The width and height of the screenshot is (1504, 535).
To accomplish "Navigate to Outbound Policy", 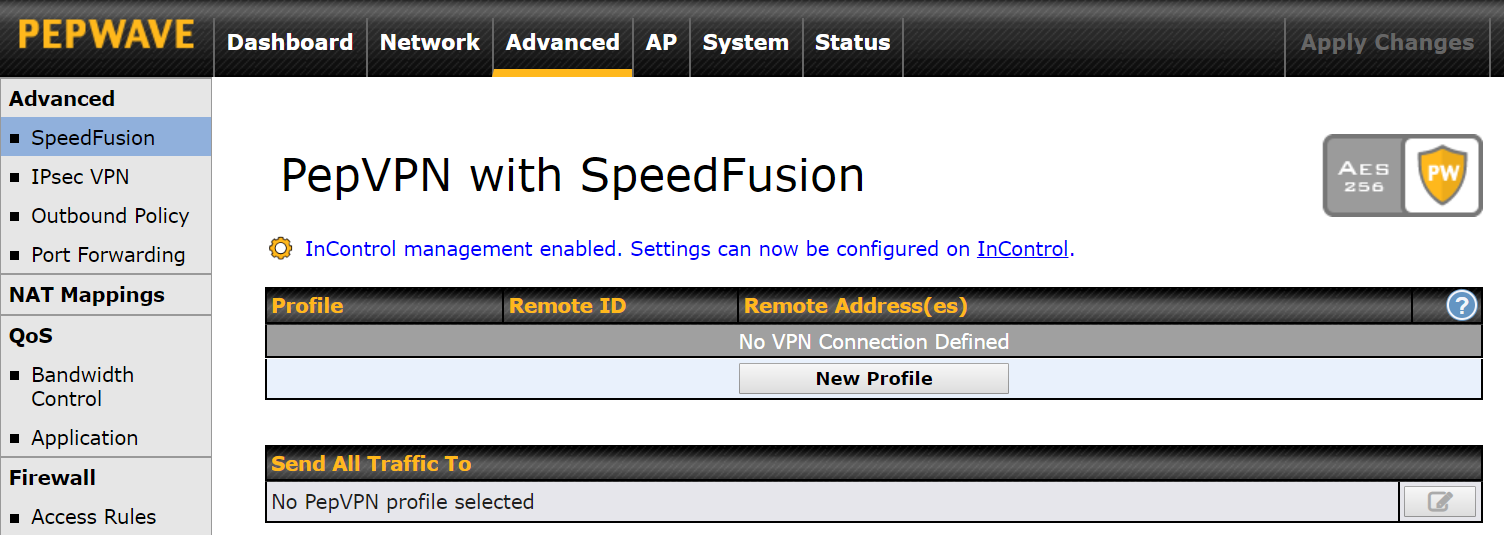I will (x=110, y=216).
